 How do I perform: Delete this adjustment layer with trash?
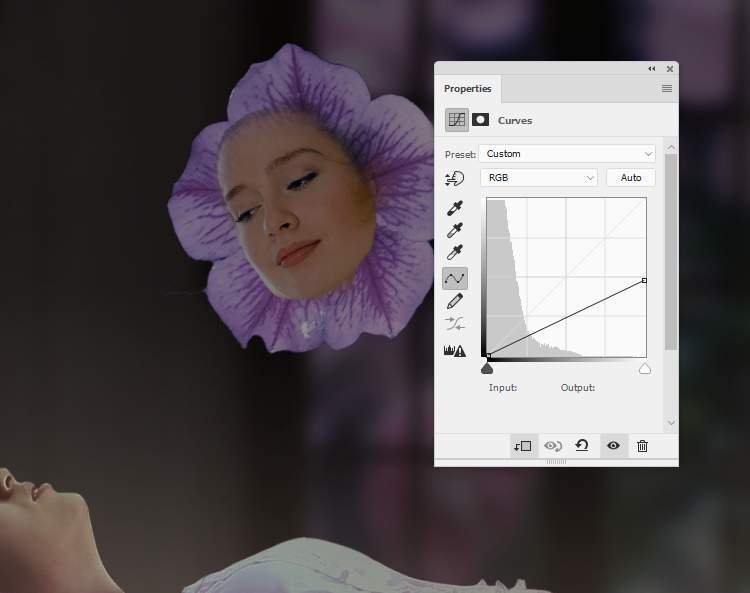[x=642, y=446]
